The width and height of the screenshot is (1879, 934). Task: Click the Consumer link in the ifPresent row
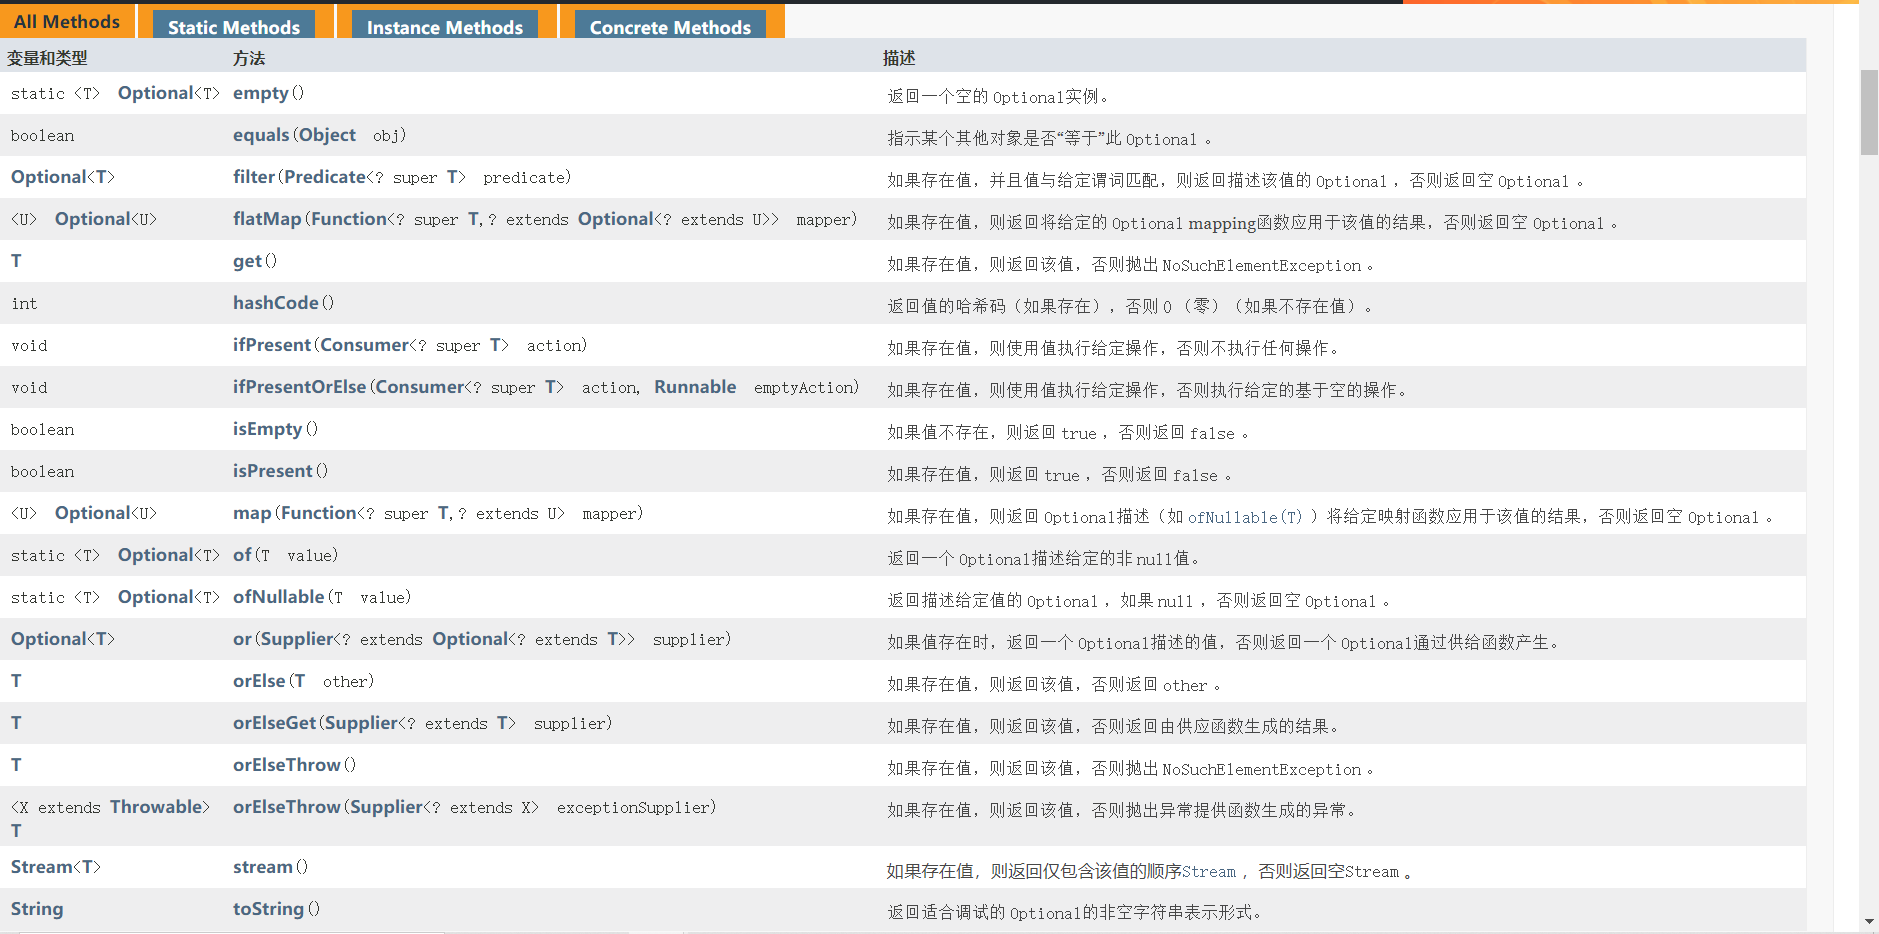(x=364, y=345)
